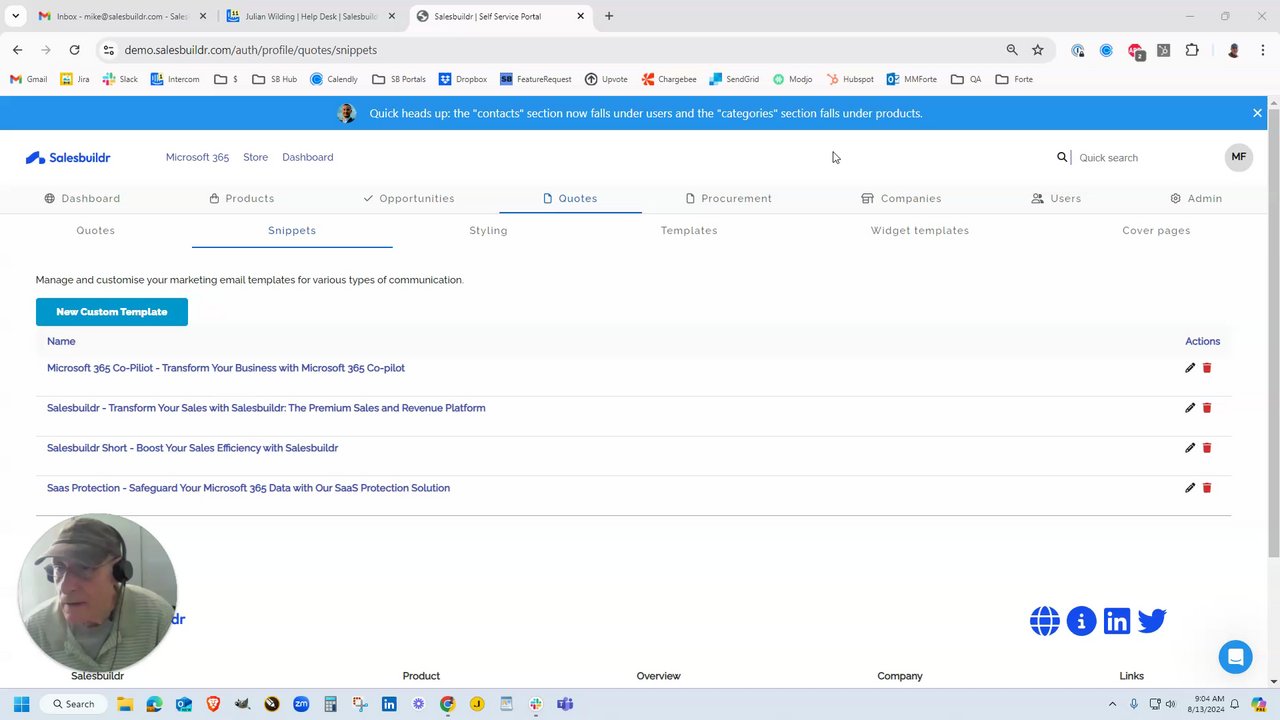Delete the Microsoft 365 Co-Pilot snippet
This screenshot has height=720, width=1280.
pyautogui.click(x=1207, y=368)
